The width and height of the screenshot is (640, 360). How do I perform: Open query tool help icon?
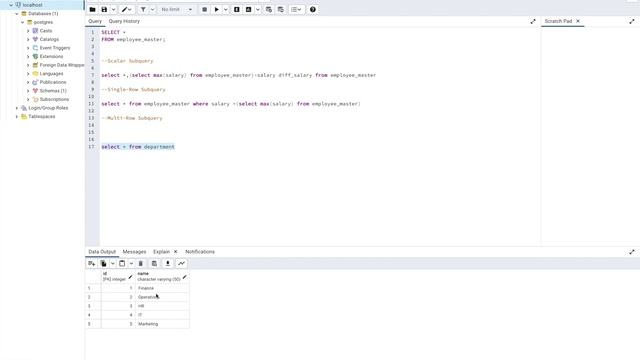click(x=313, y=9)
